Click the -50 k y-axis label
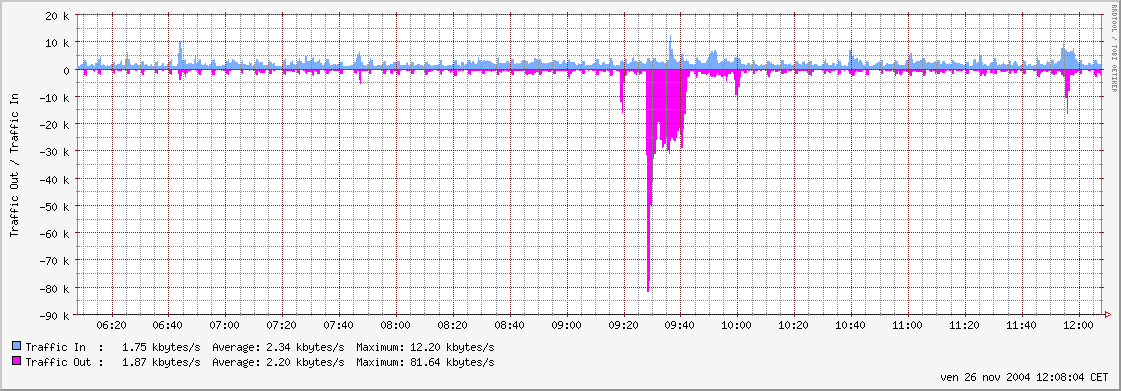The width and height of the screenshot is (1121, 391). (54, 207)
